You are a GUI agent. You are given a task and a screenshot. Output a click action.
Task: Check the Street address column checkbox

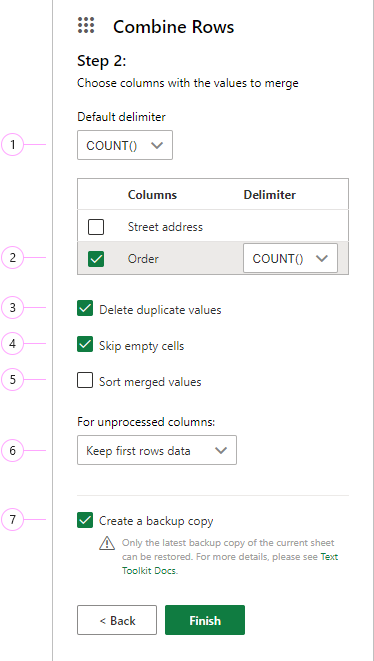coord(96,227)
